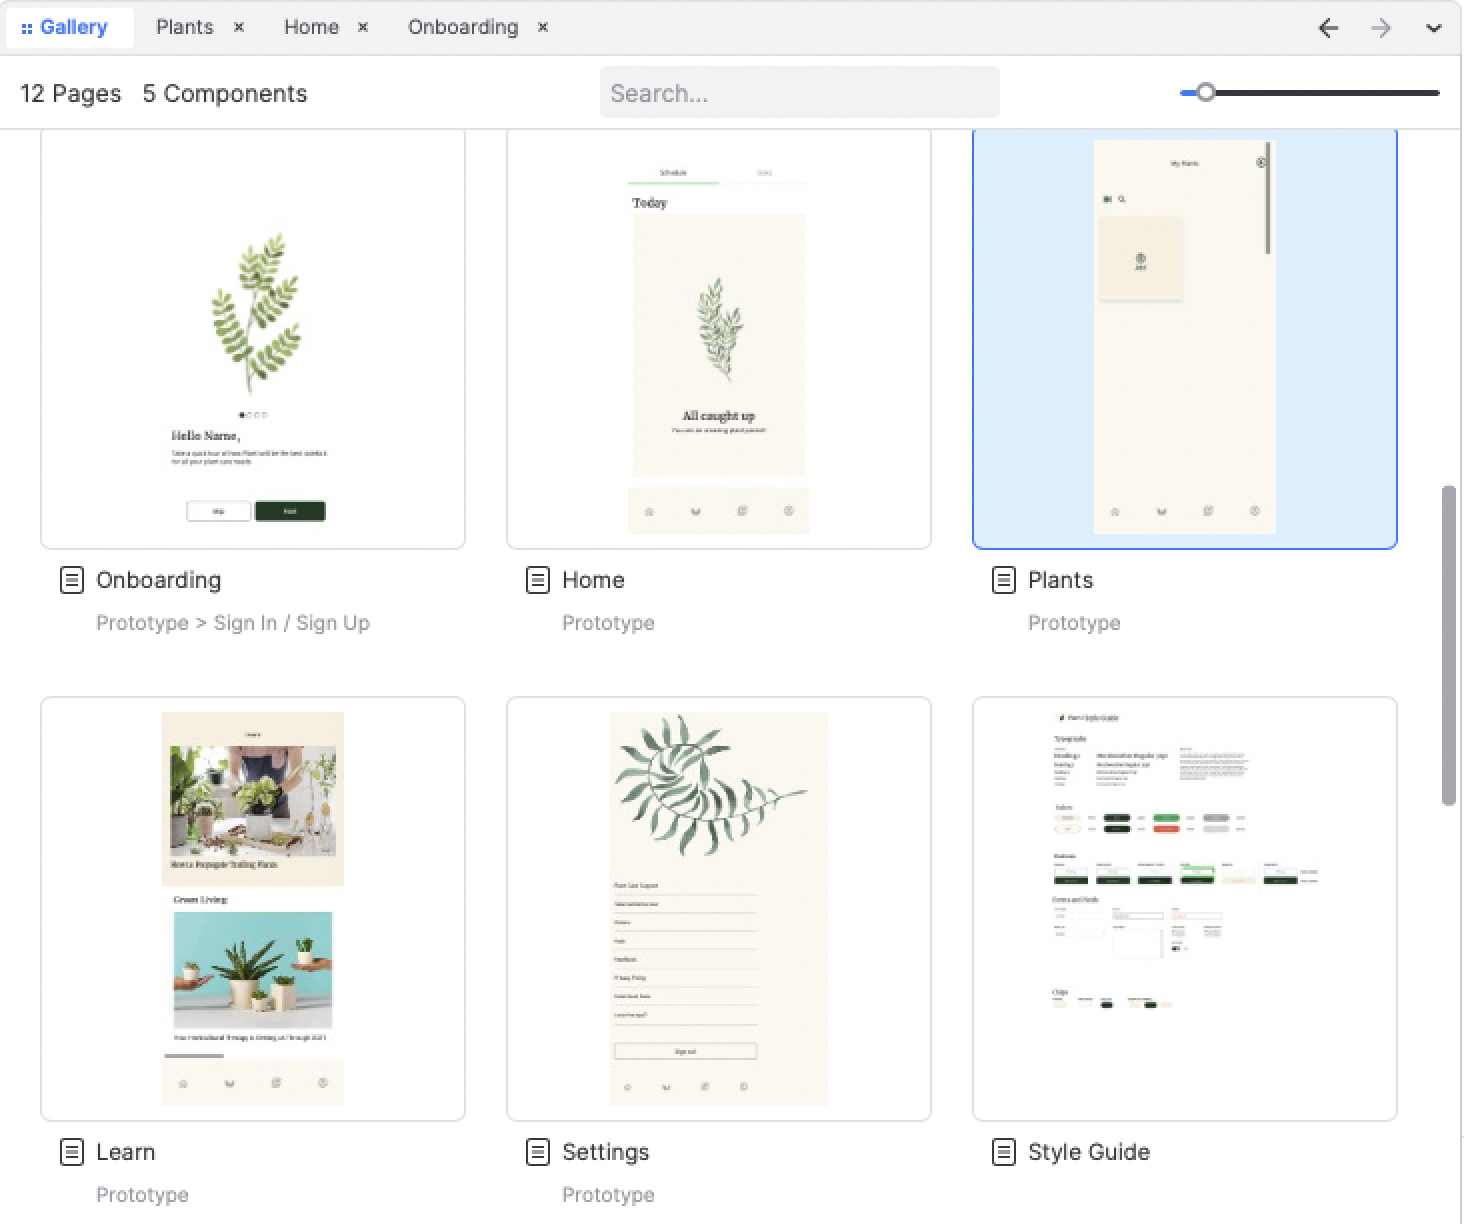Click the page icon beside Onboarding
1464x1224 pixels.
[72, 580]
